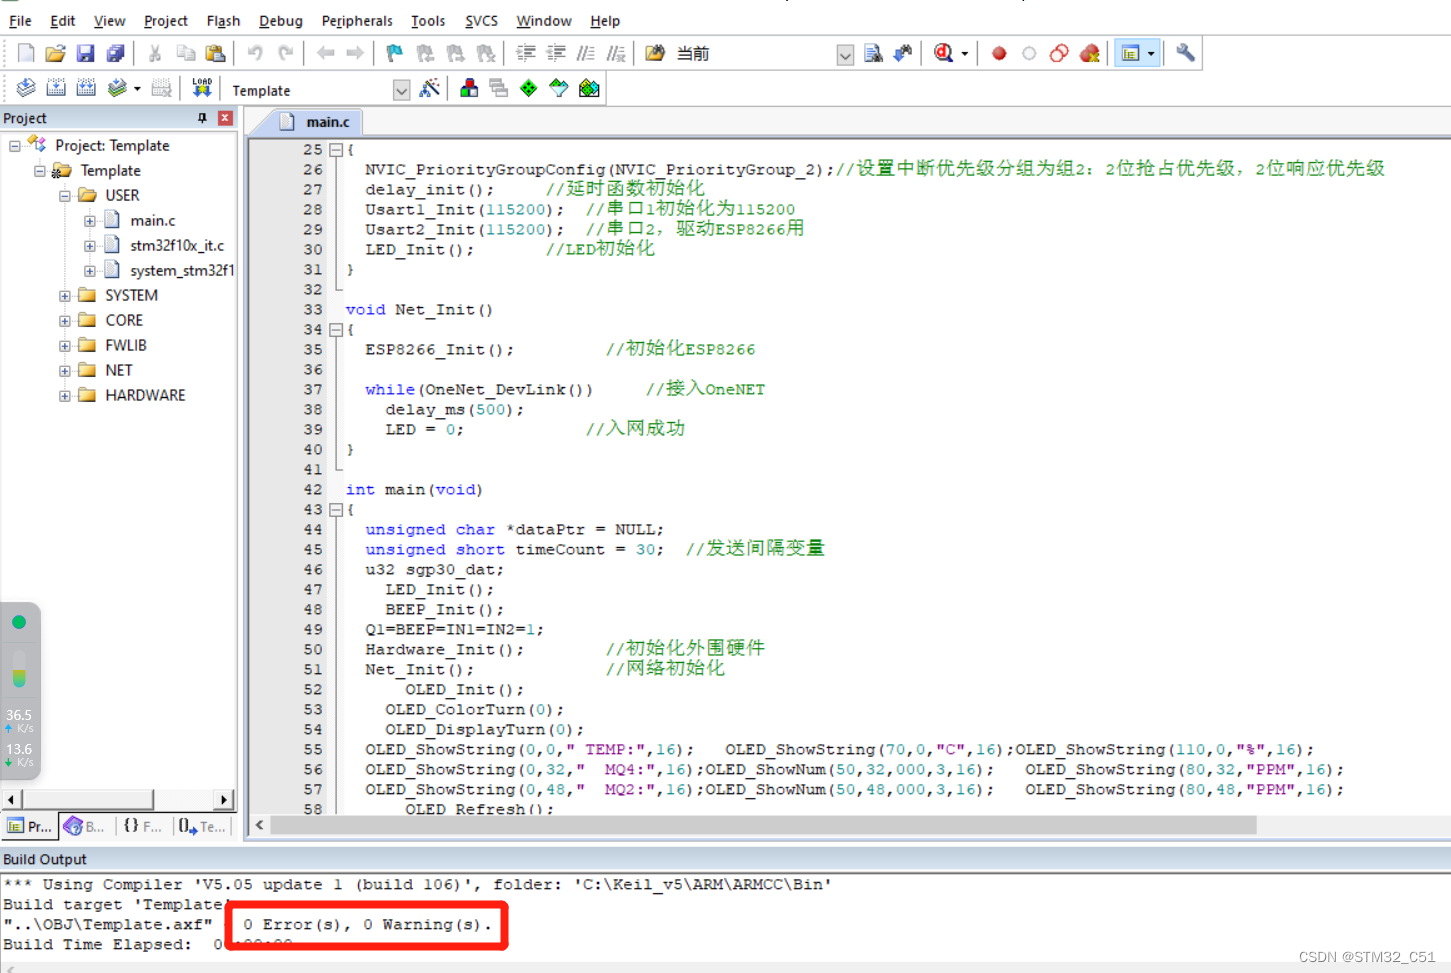Open the Project menu

[x=165, y=21]
